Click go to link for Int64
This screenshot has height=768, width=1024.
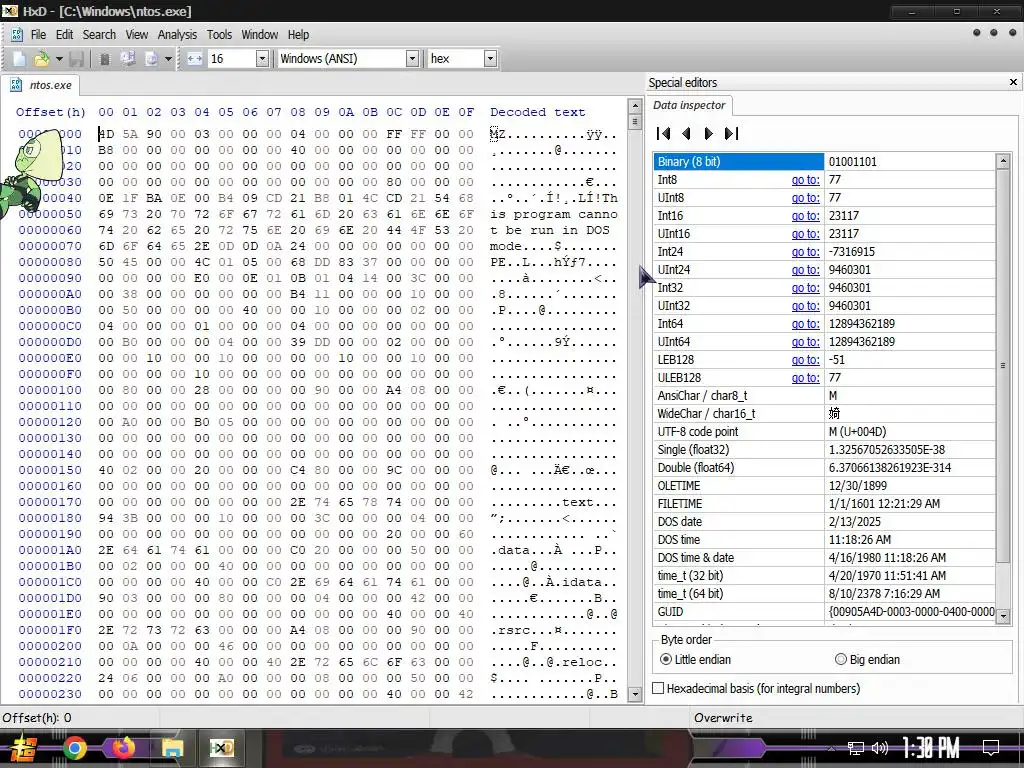tap(805, 324)
